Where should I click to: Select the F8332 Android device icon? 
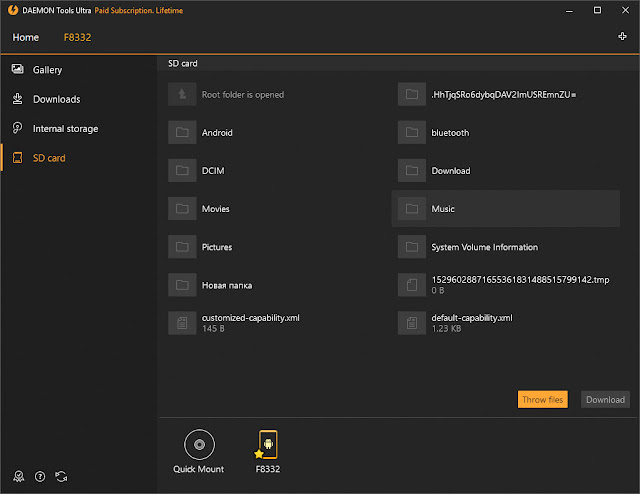pyautogui.click(x=267, y=445)
